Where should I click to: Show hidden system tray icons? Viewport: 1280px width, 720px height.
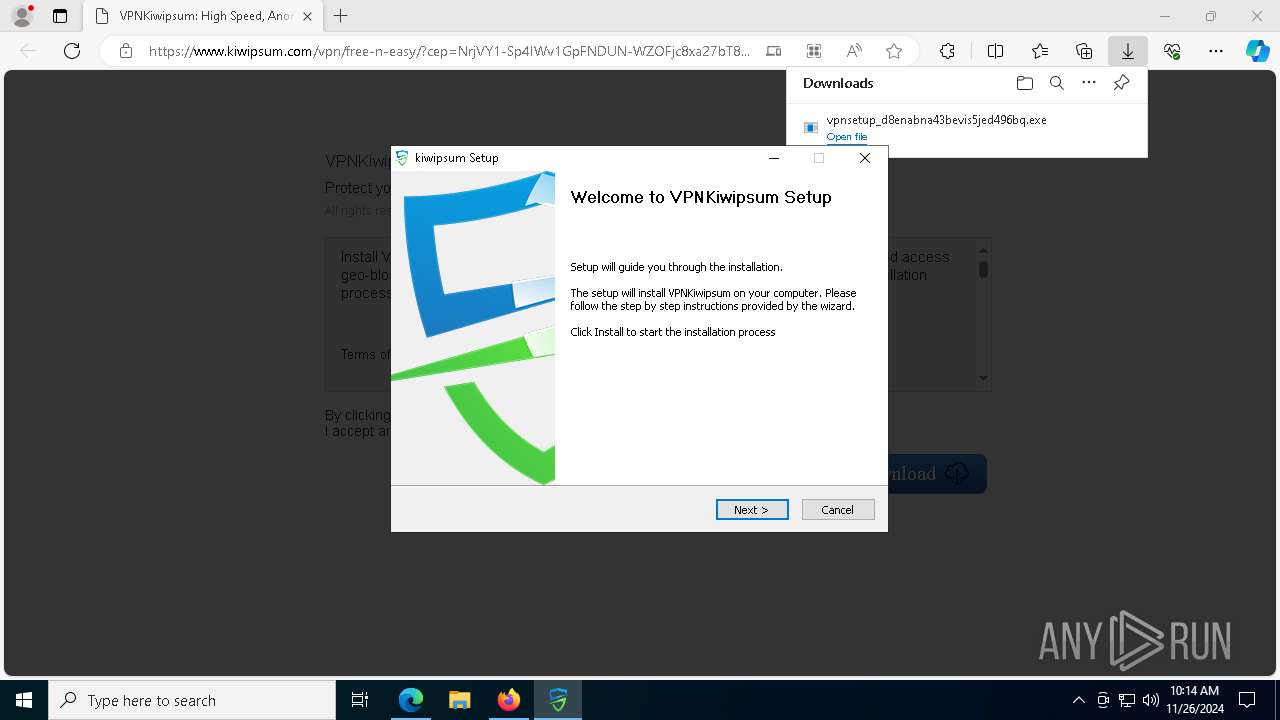coord(1078,700)
